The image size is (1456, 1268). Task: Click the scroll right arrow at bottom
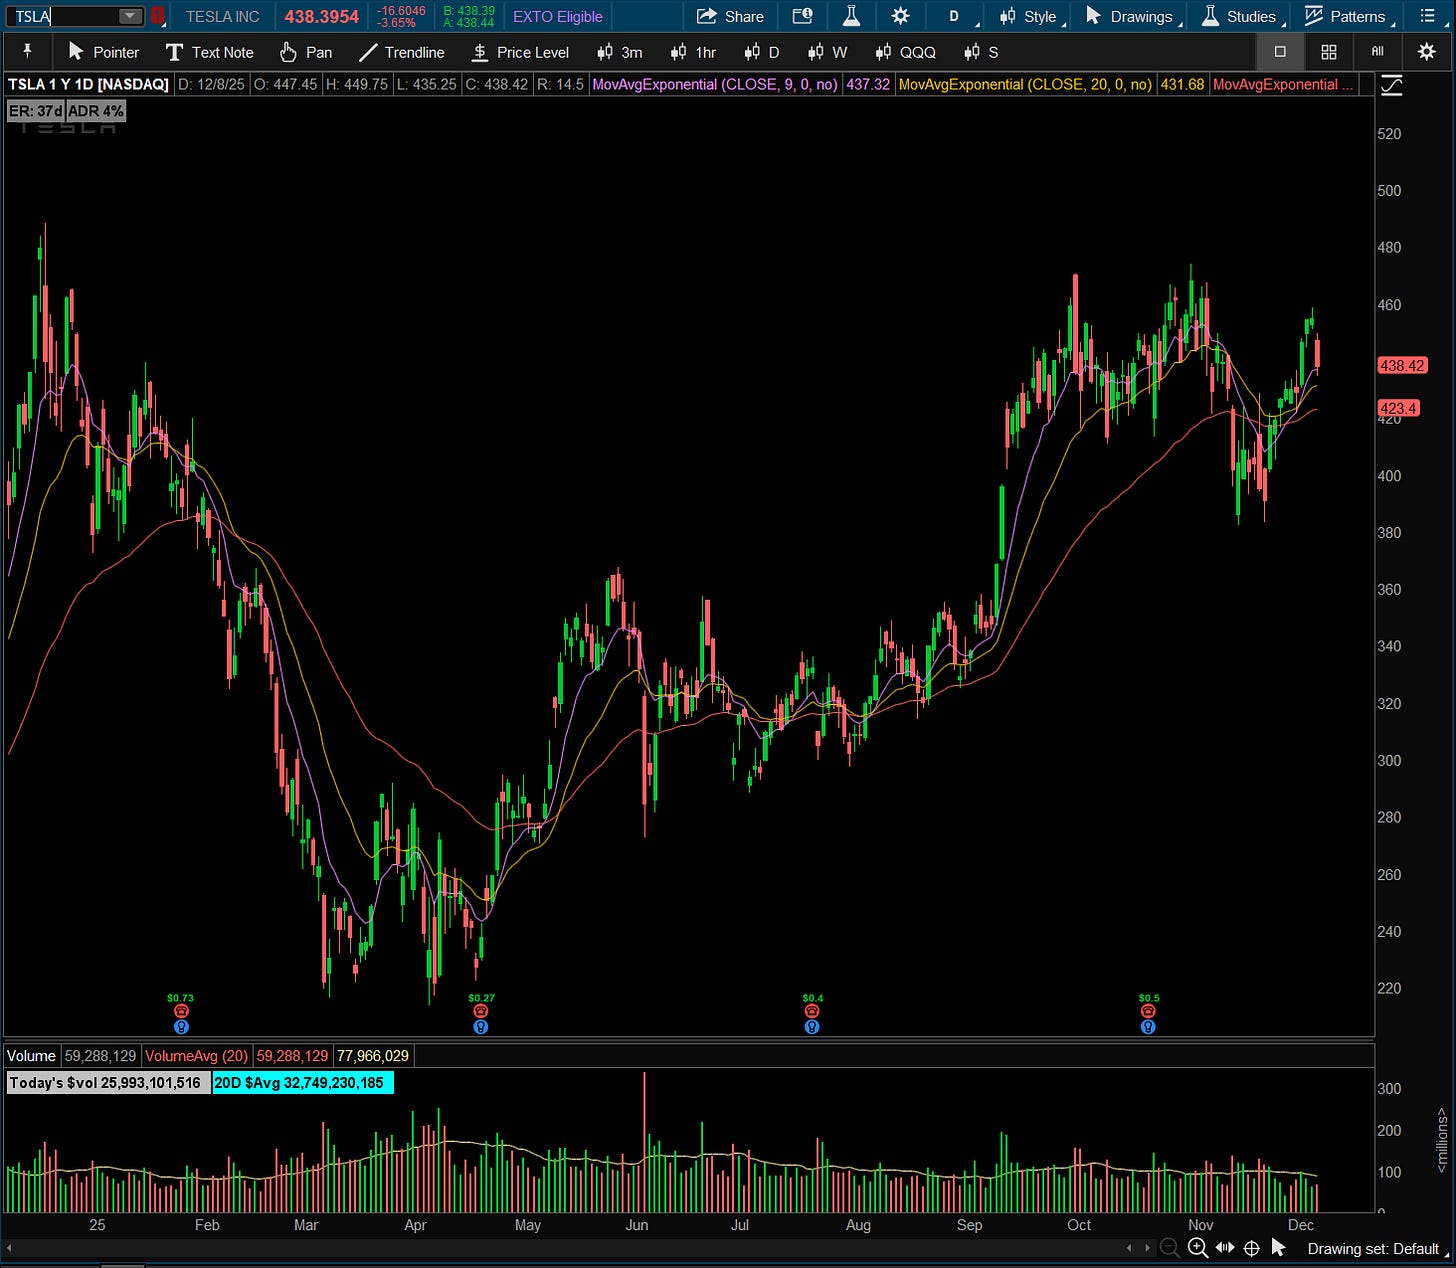pyautogui.click(x=1147, y=1248)
